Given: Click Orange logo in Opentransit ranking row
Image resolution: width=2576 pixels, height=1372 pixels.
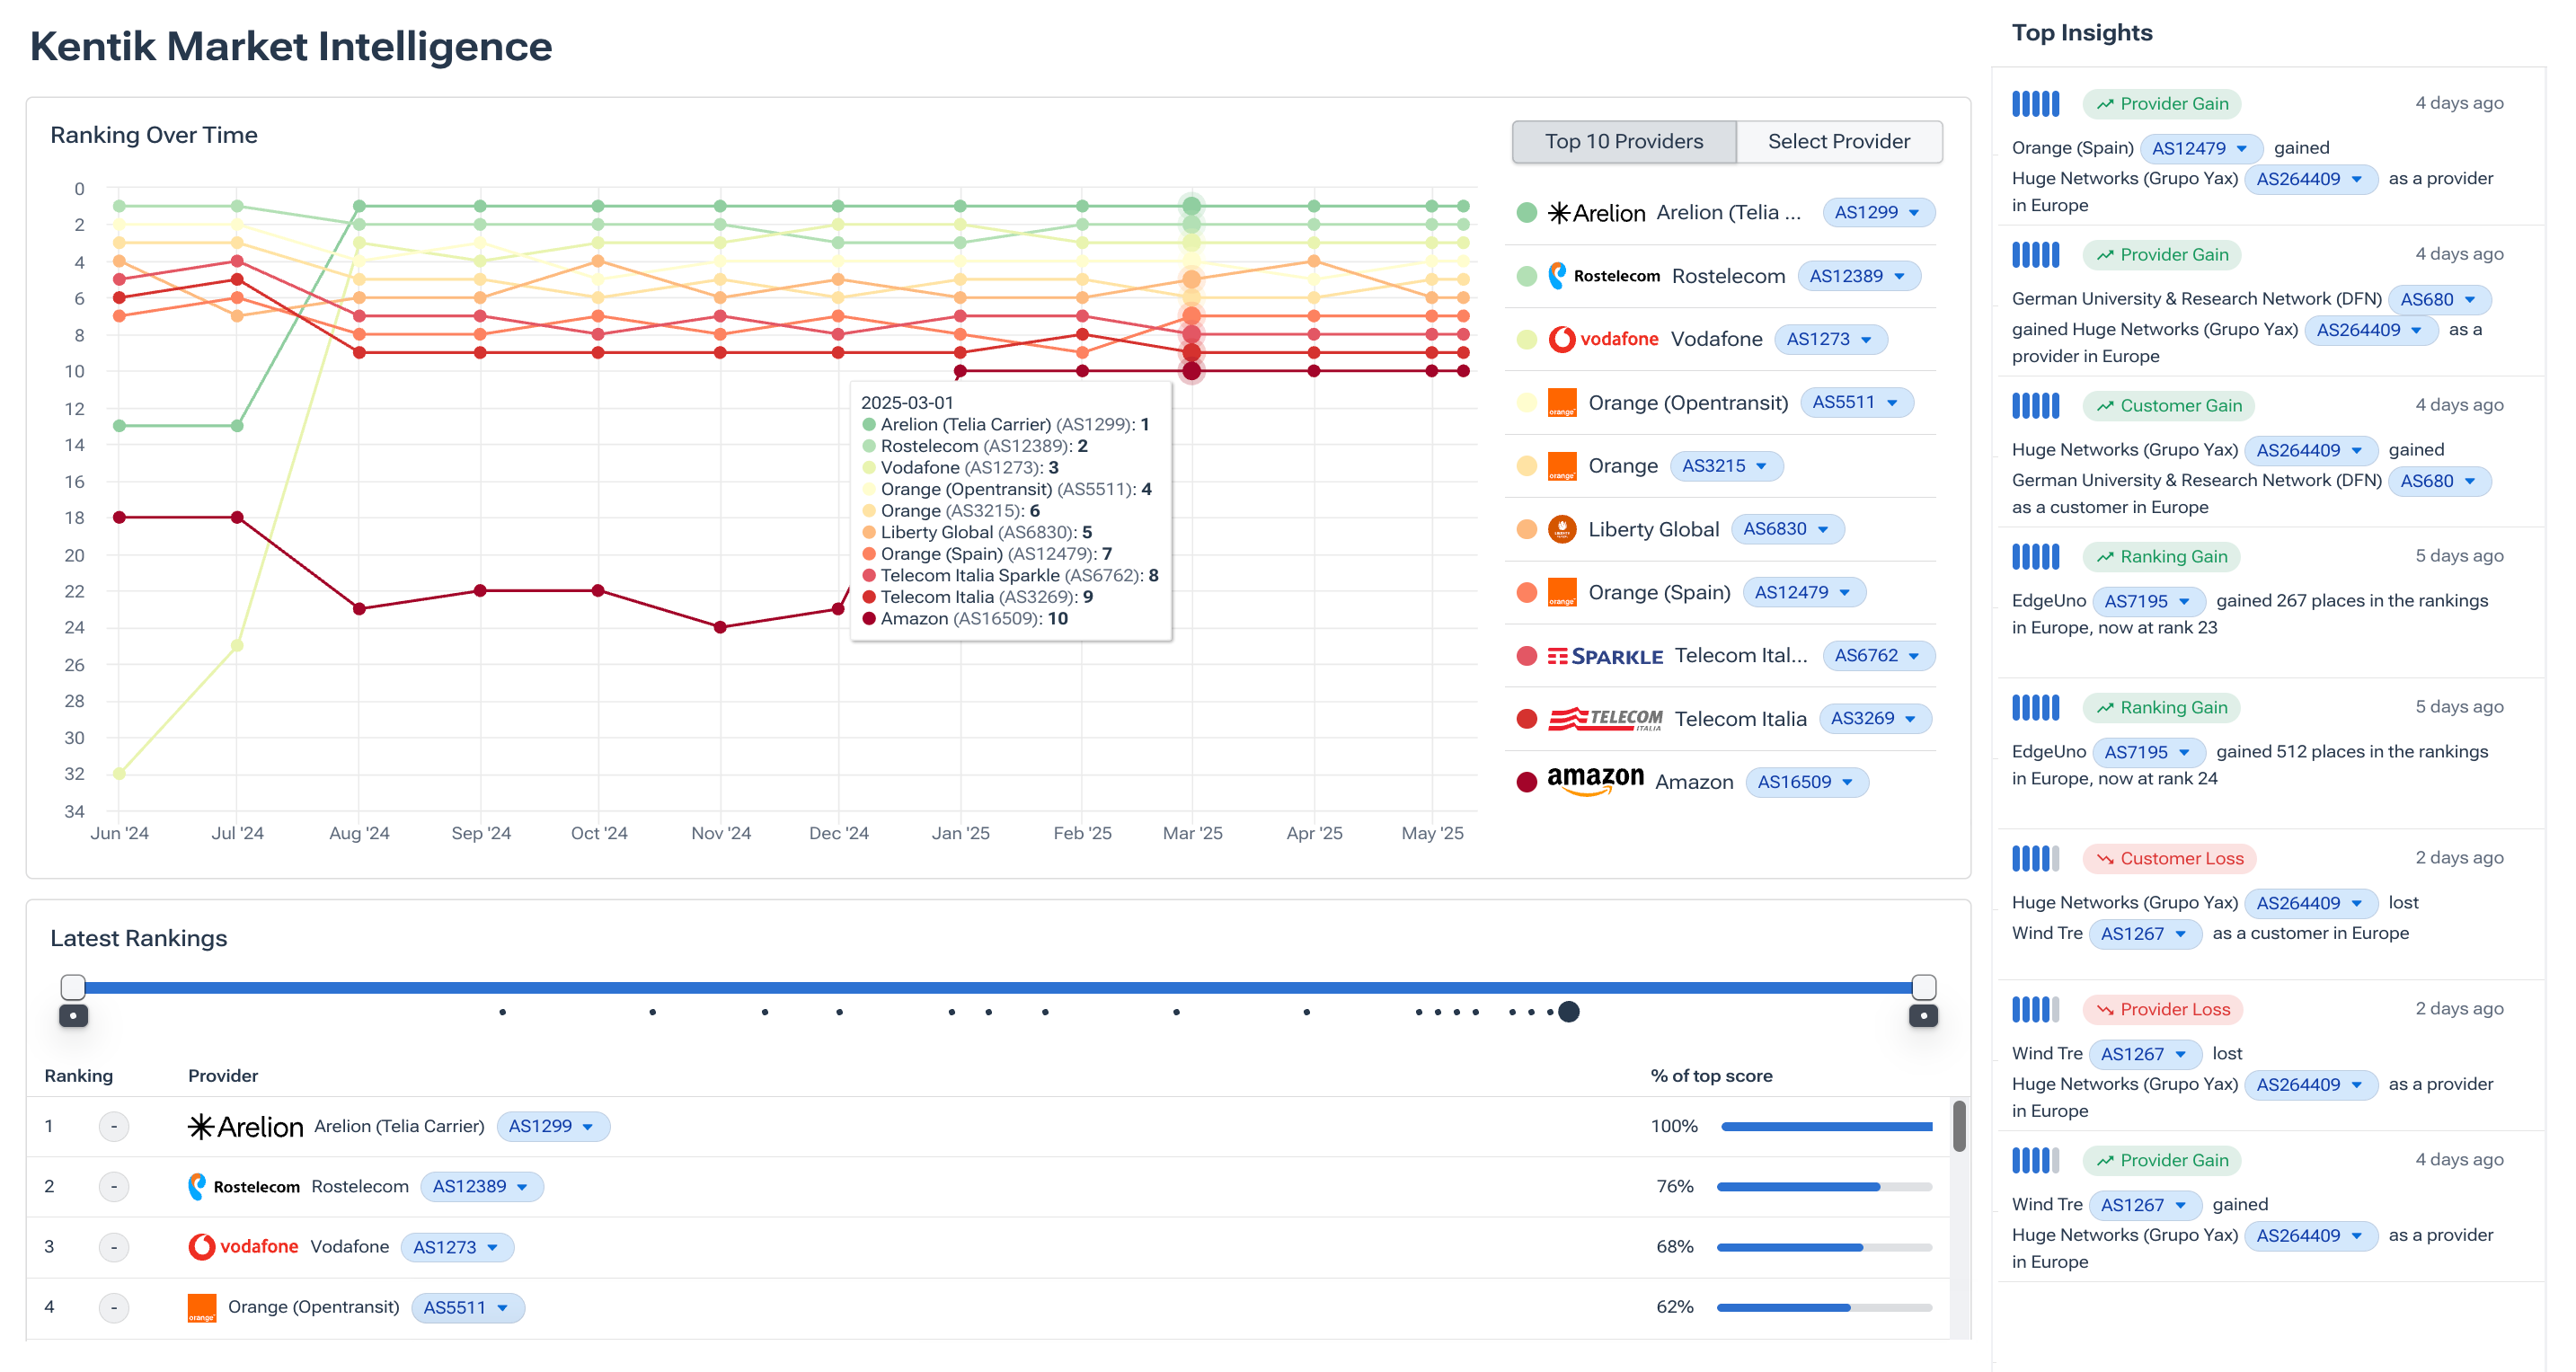Looking at the screenshot, I should click(202, 1307).
